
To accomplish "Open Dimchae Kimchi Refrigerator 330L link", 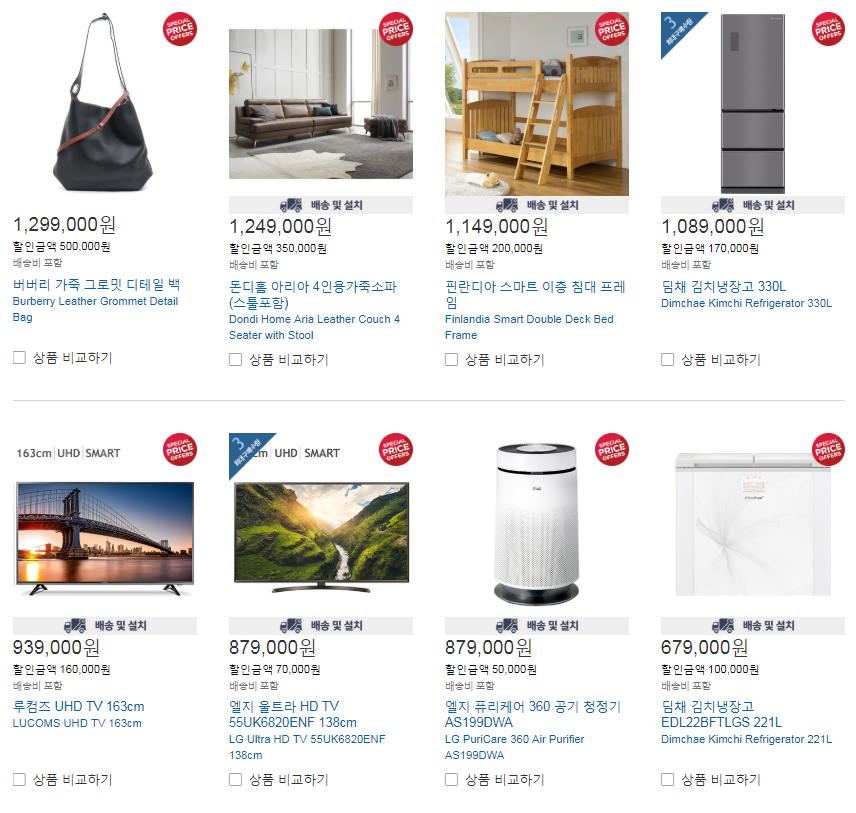I will click(x=746, y=303).
